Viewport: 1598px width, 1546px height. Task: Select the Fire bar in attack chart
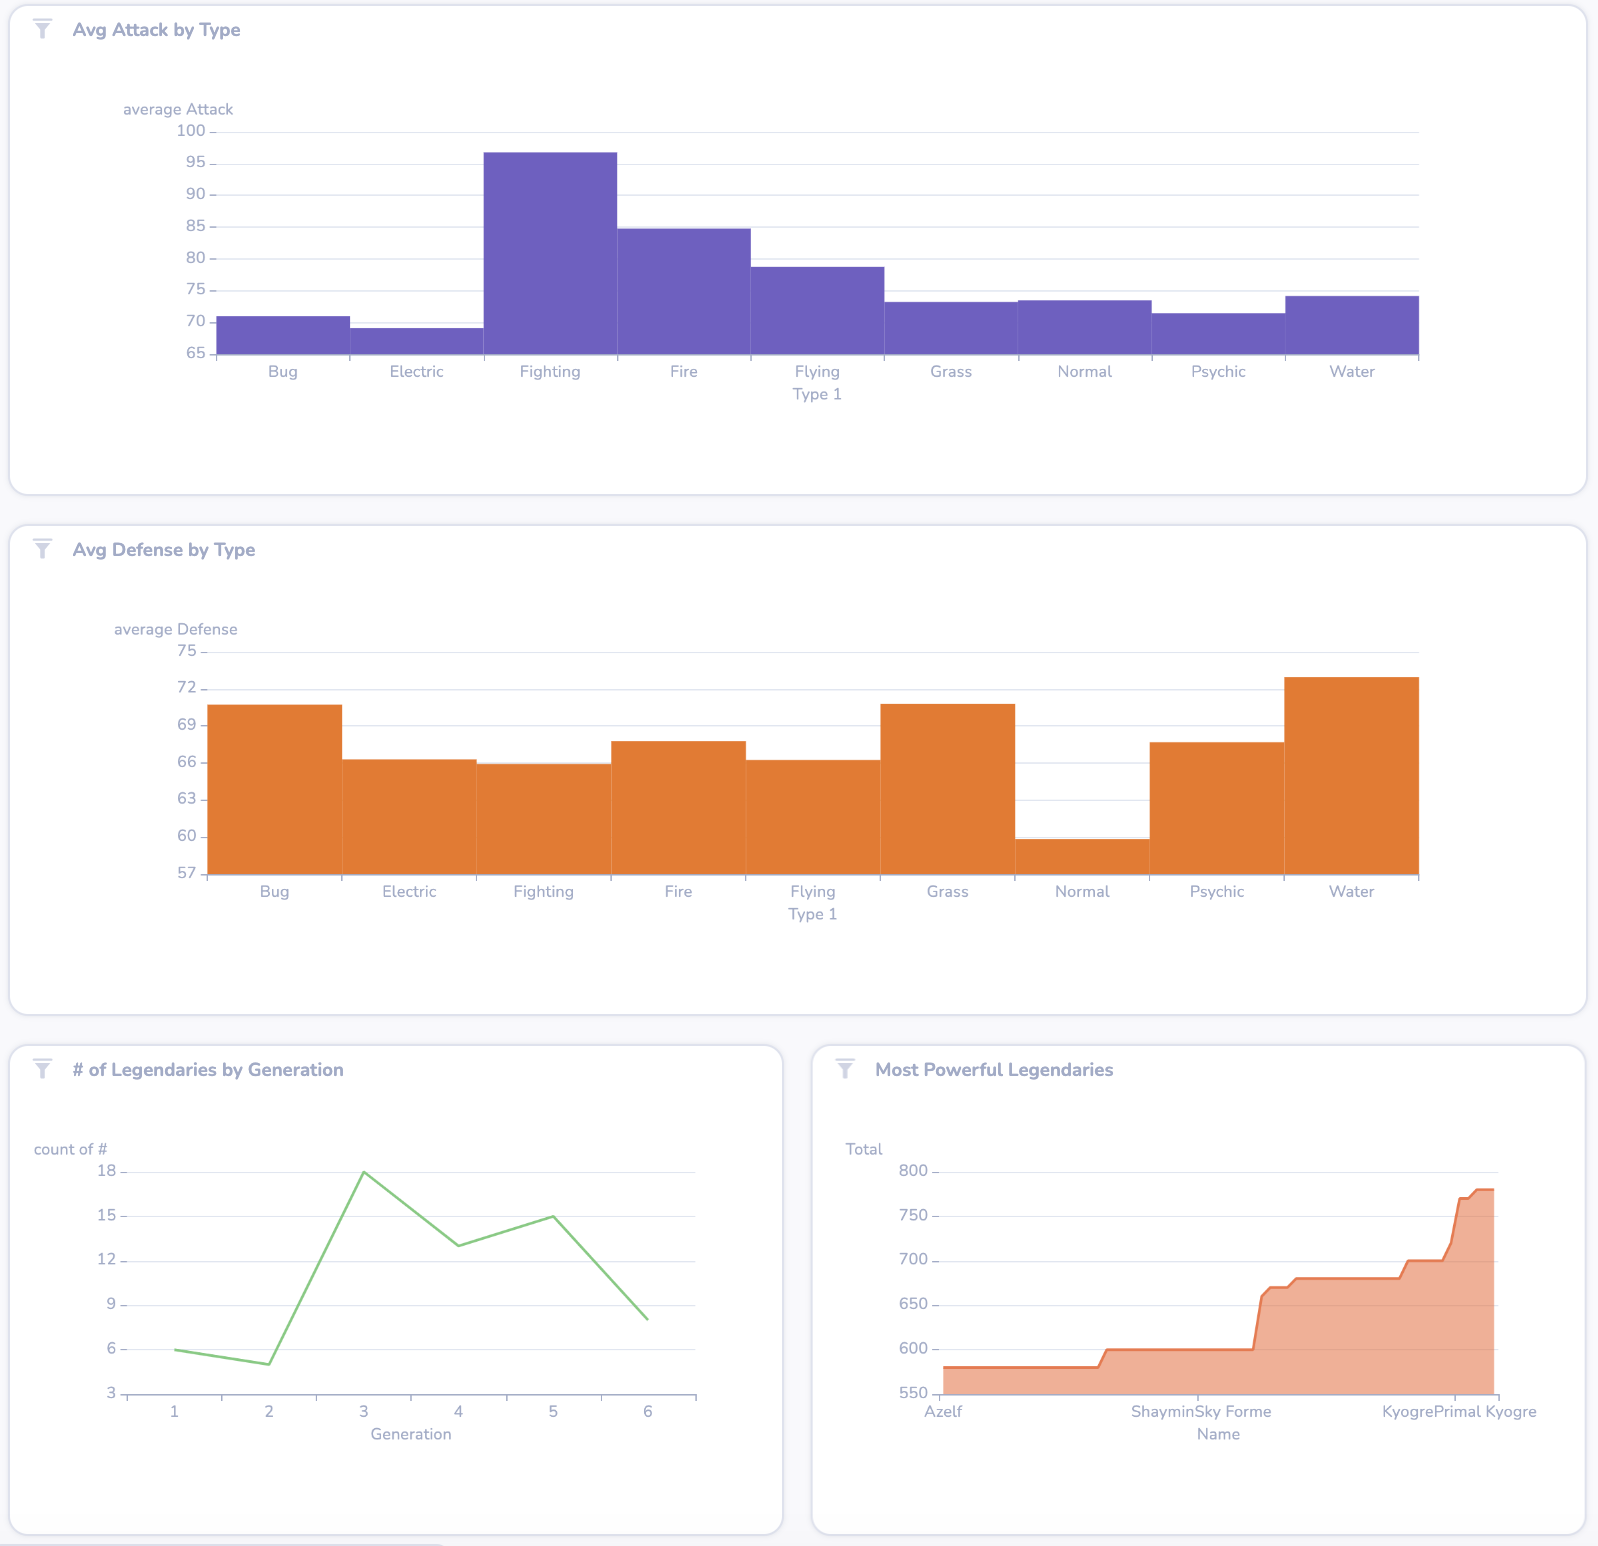684,292
